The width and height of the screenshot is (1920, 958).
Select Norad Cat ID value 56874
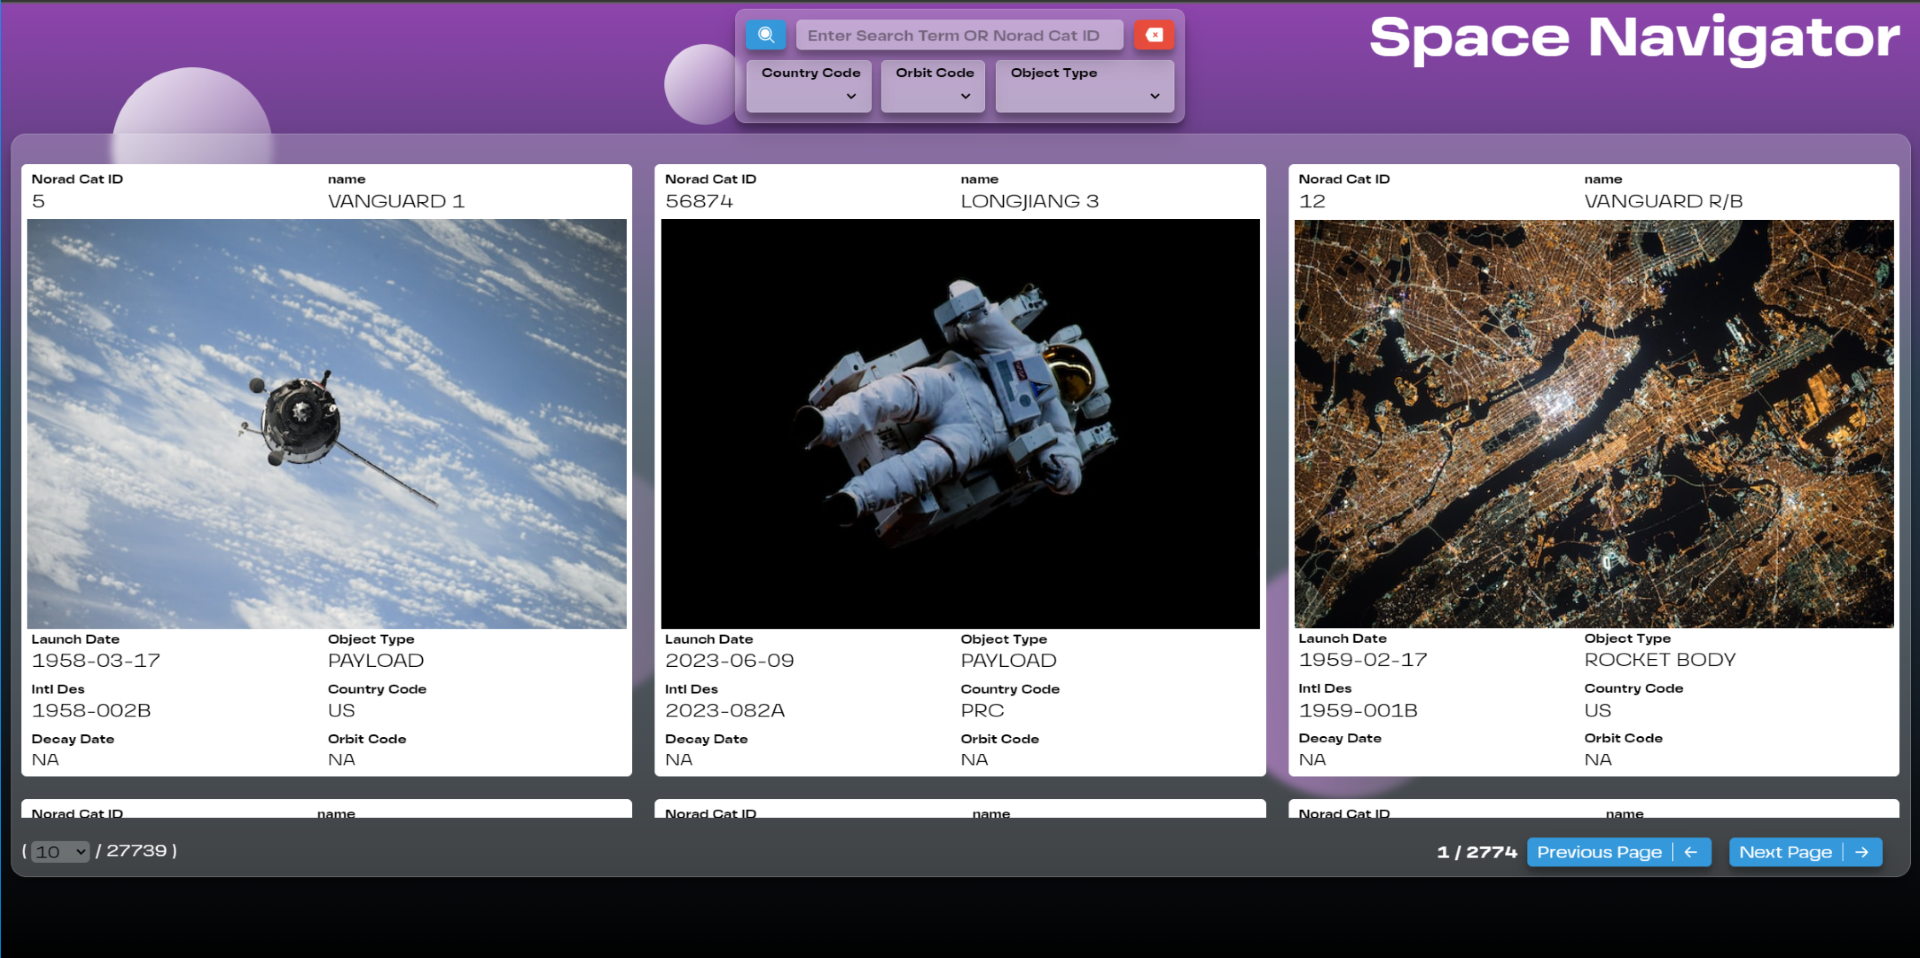[699, 201]
